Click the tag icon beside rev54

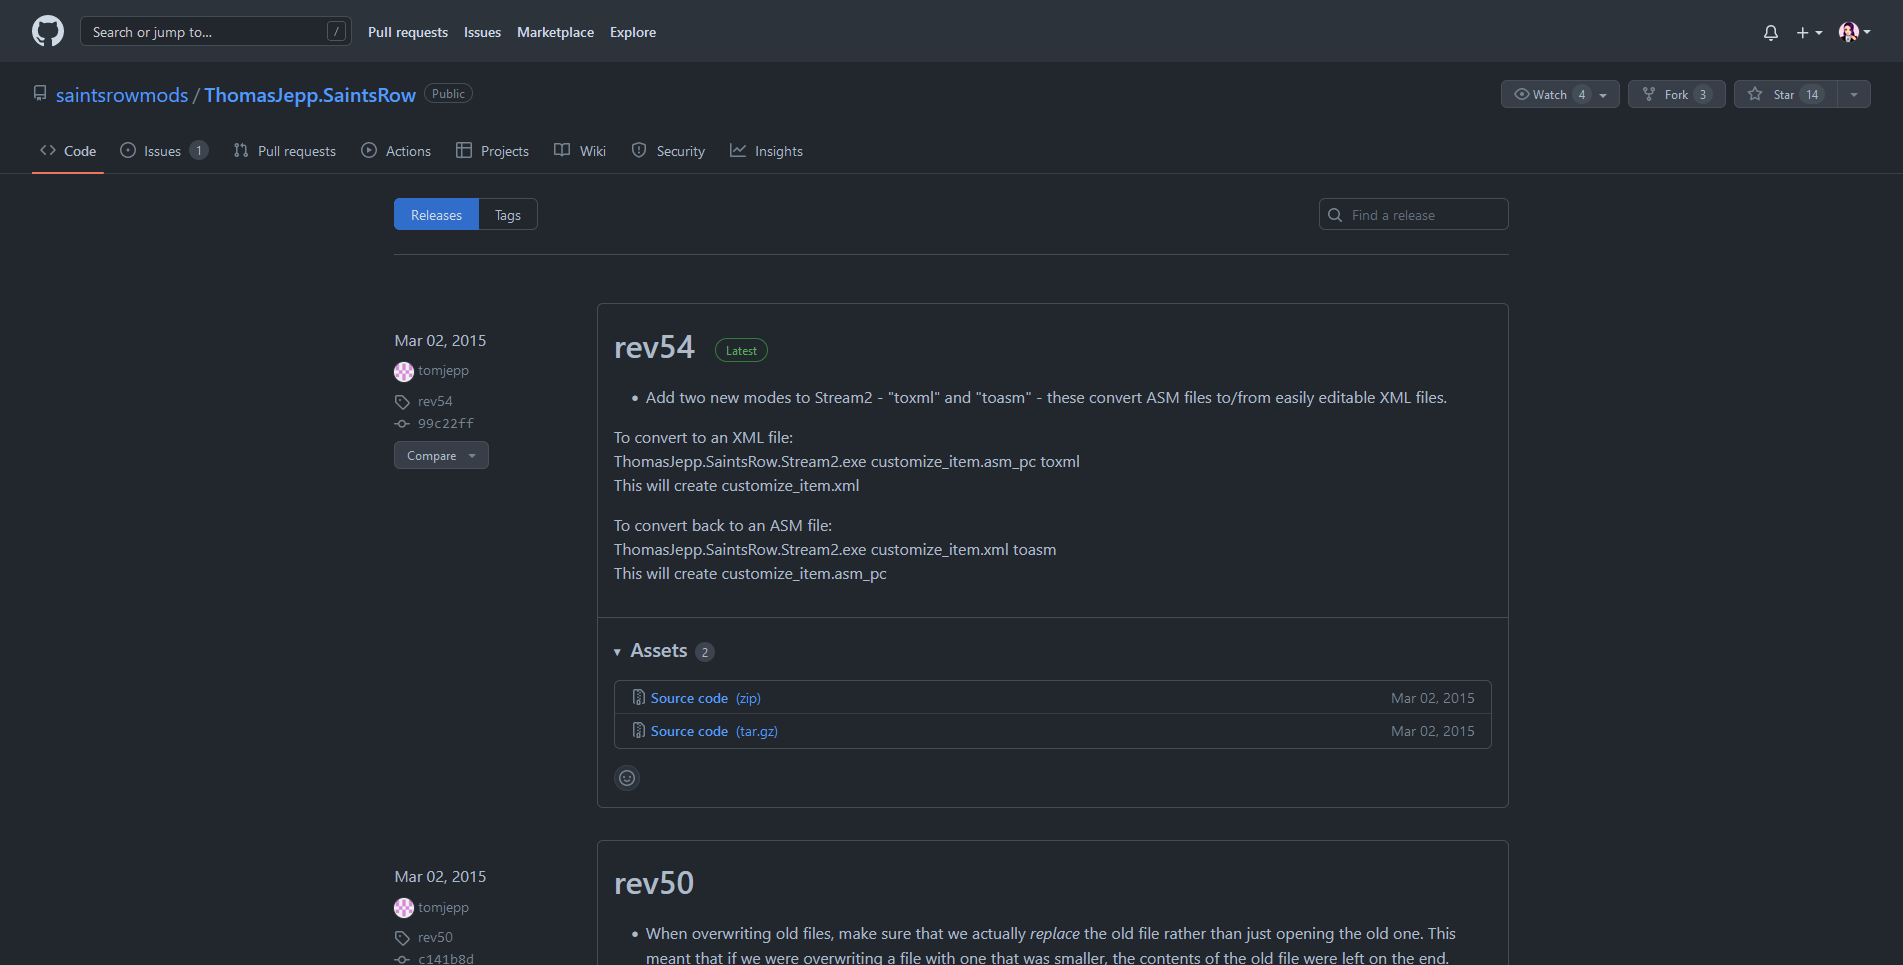(402, 402)
